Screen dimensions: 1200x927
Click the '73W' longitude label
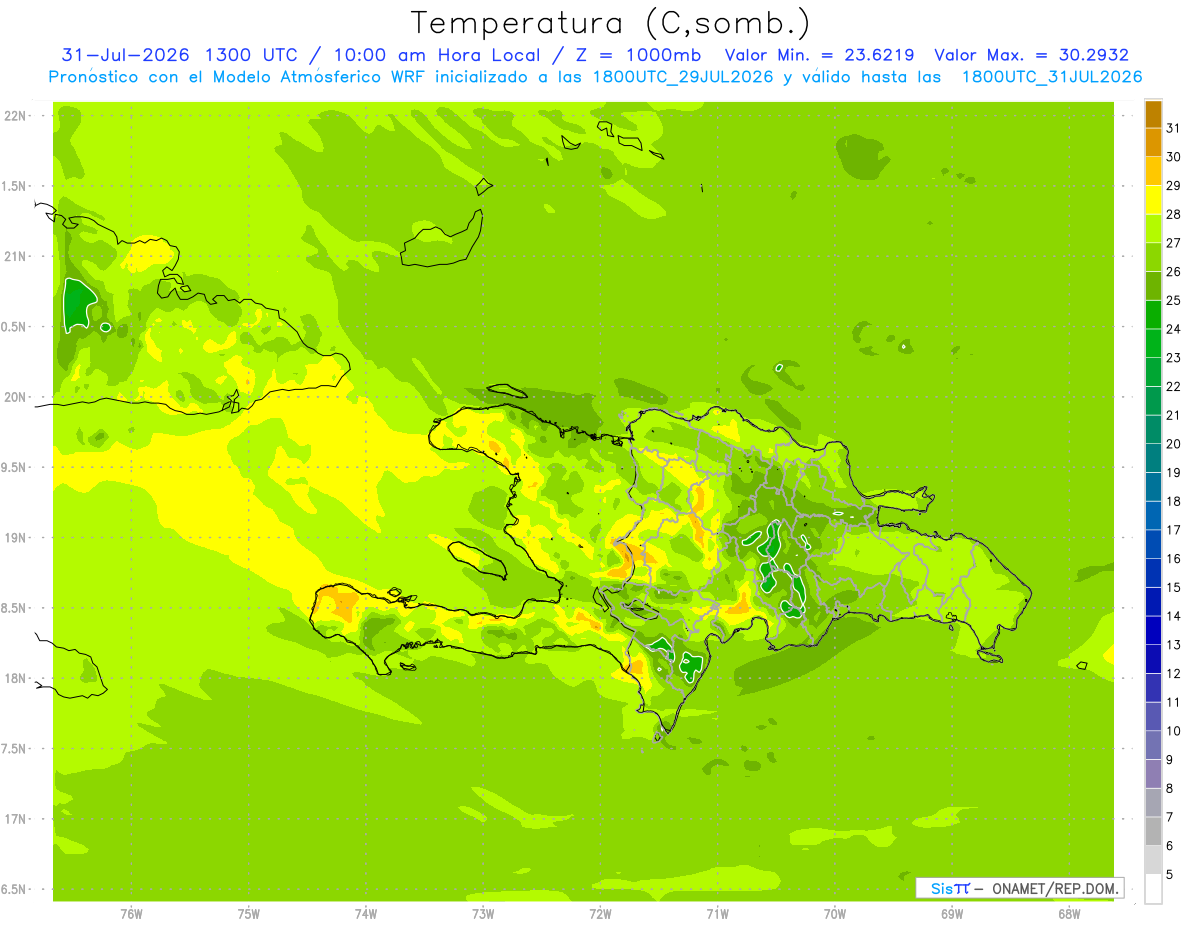(x=483, y=914)
